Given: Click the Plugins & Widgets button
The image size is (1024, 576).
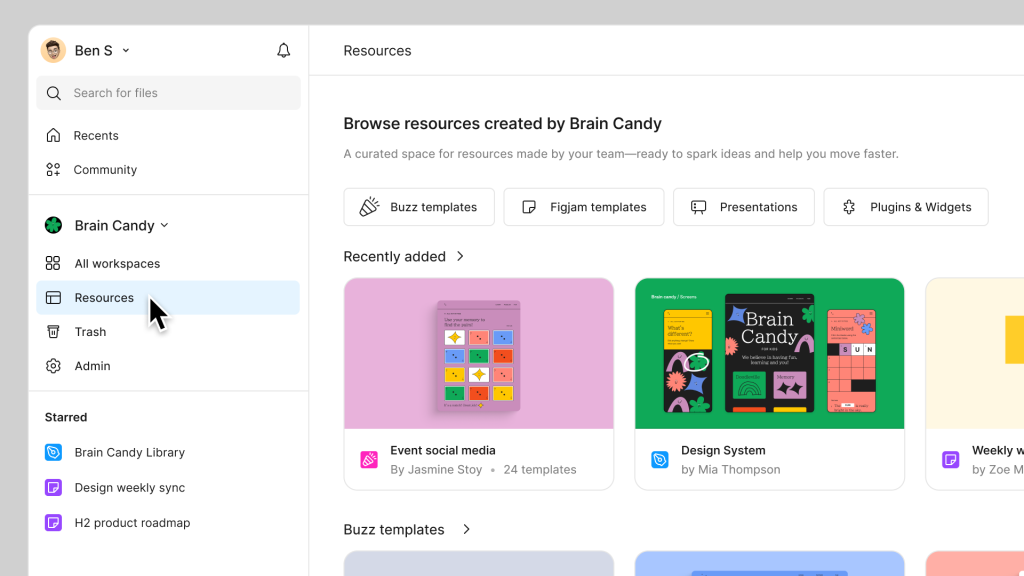Looking at the screenshot, I should (906, 207).
